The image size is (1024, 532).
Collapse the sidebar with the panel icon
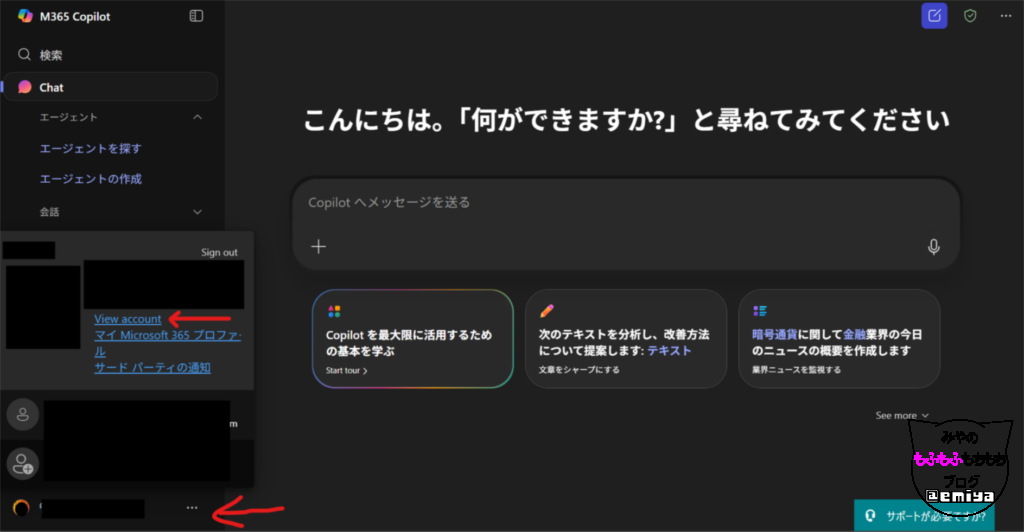click(x=196, y=16)
